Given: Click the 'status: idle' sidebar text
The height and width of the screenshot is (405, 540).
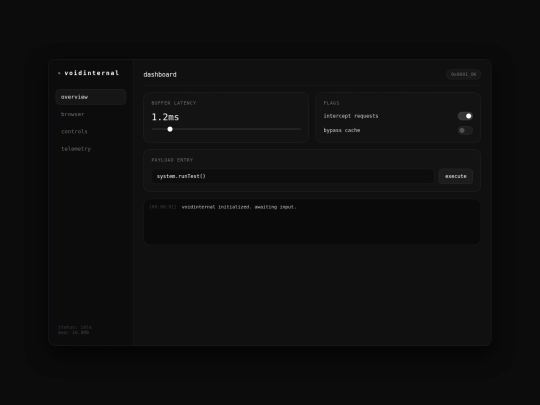Looking at the screenshot, I should pyautogui.click(x=75, y=327).
